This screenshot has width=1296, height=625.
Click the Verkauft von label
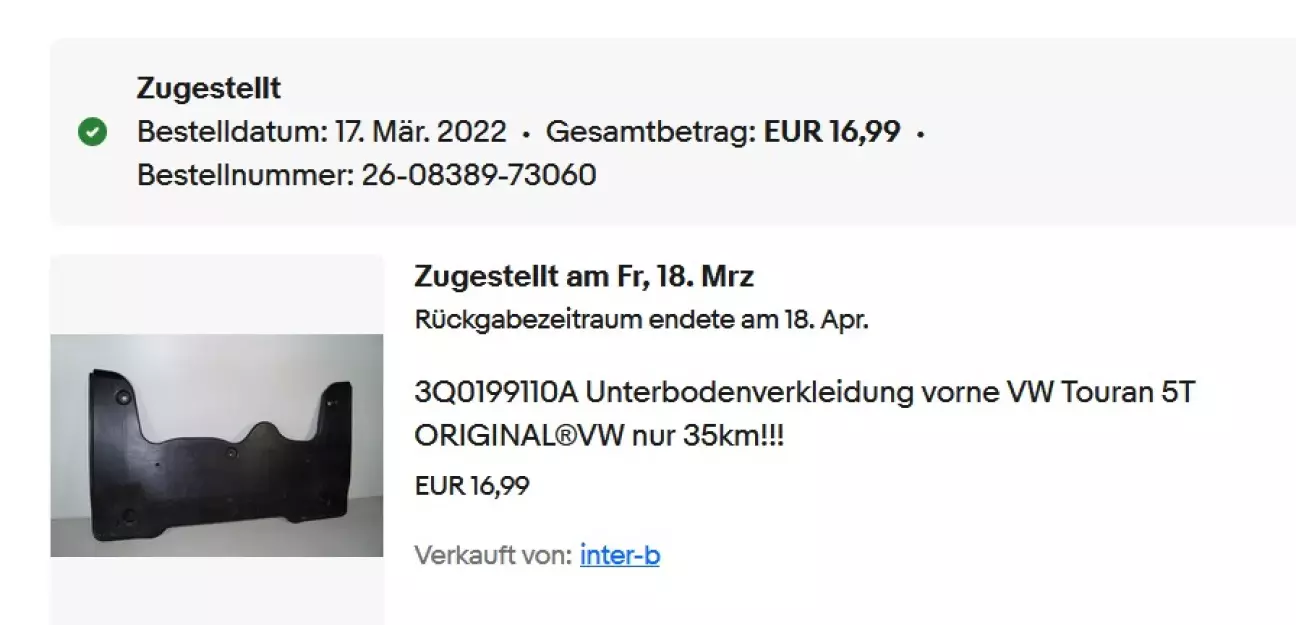(x=493, y=555)
